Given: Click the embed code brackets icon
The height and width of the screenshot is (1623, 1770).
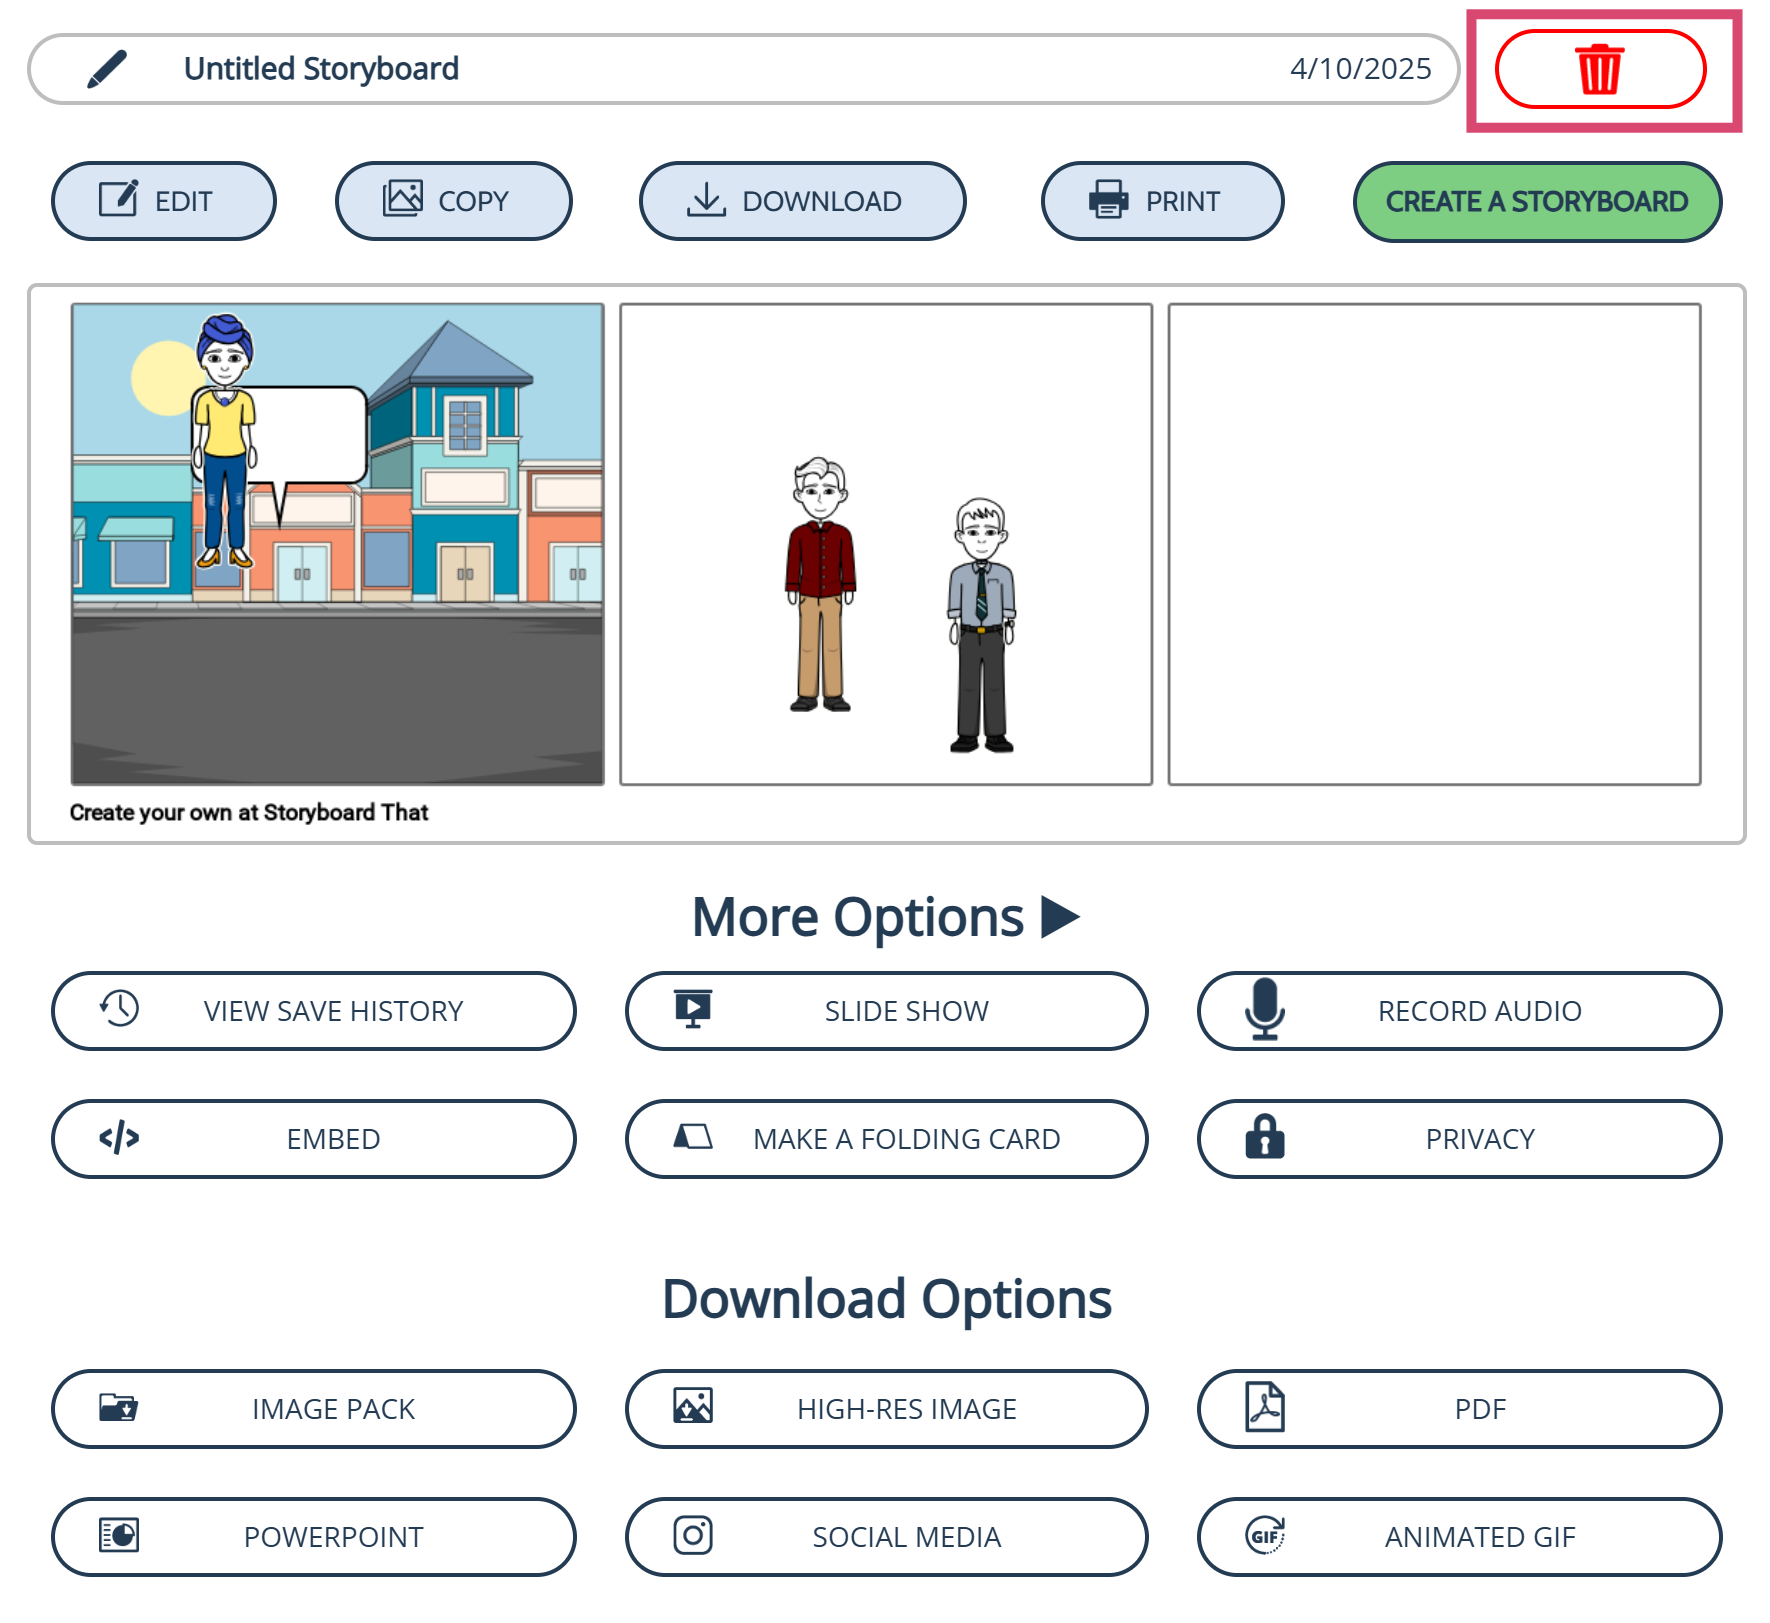Looking at the screenshot, I should click(119, 1137).
